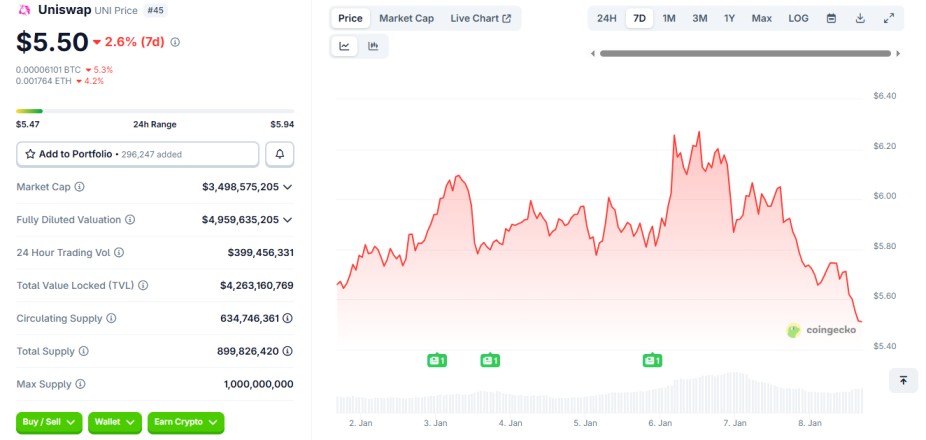Viewport: 926px width, 440px height.
Task: Click the 296,247 added text
Action: click(152, 155)
